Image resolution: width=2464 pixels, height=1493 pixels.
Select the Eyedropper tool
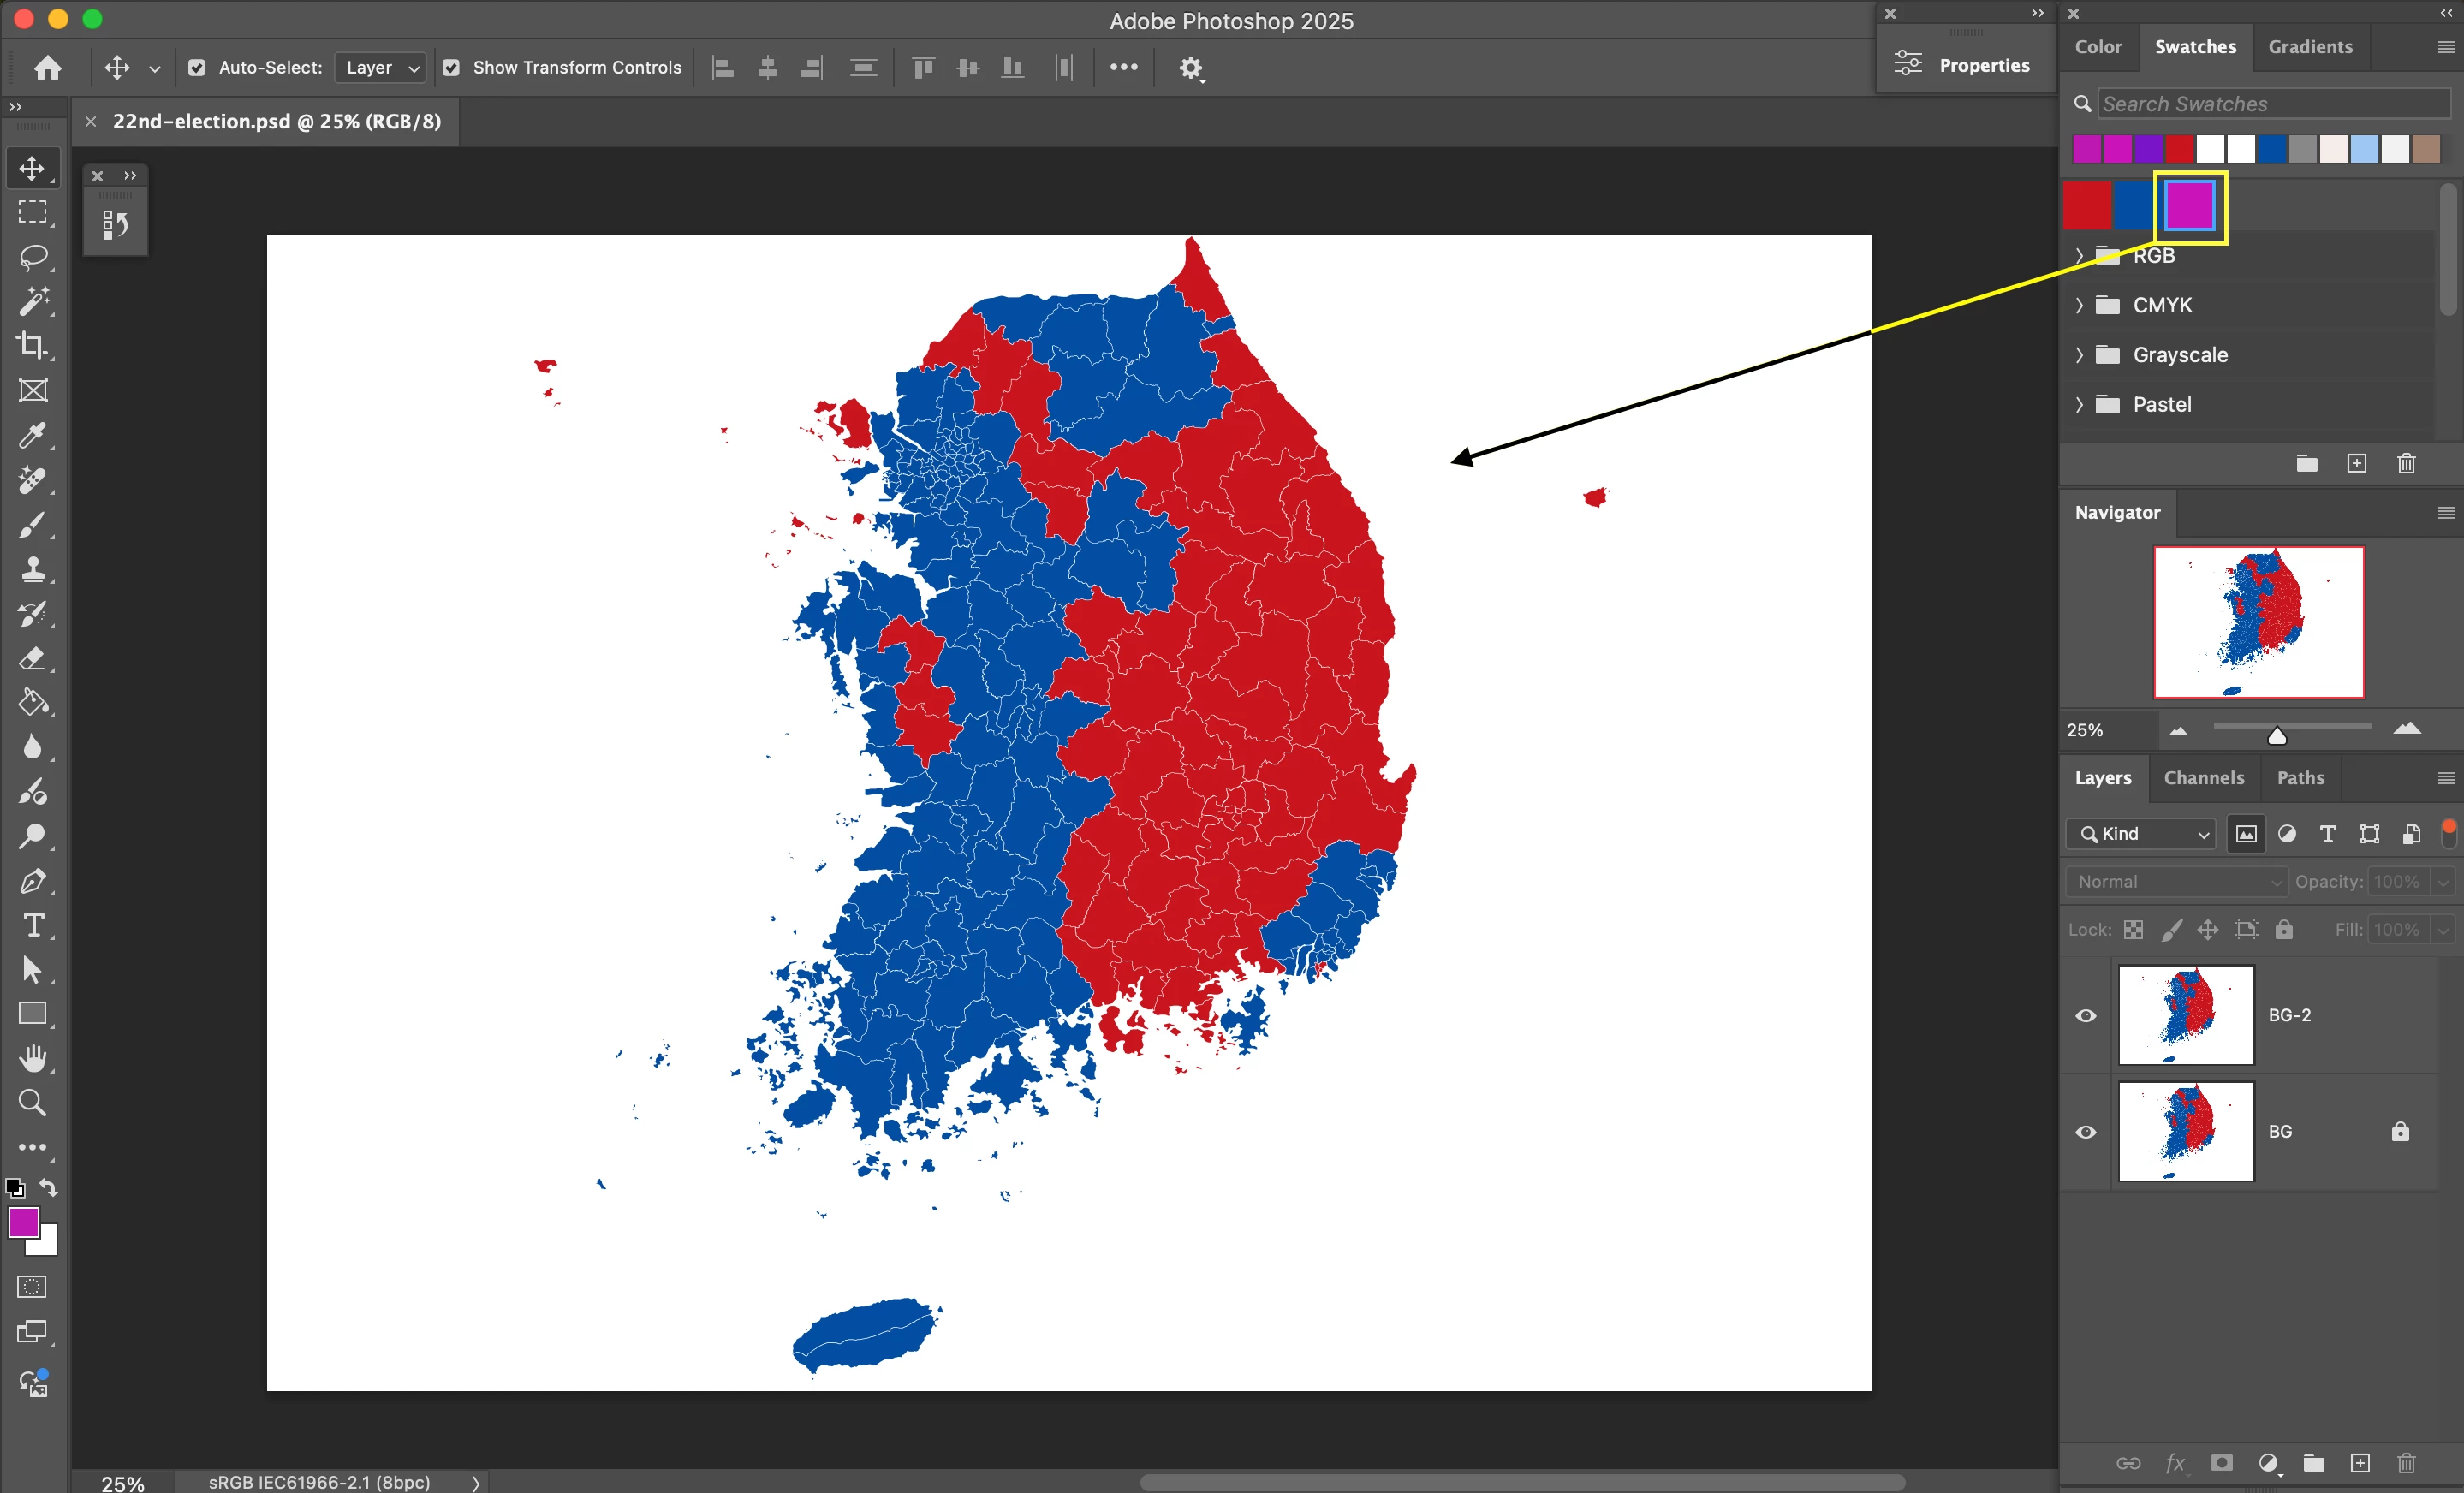(x=33, y=436)
